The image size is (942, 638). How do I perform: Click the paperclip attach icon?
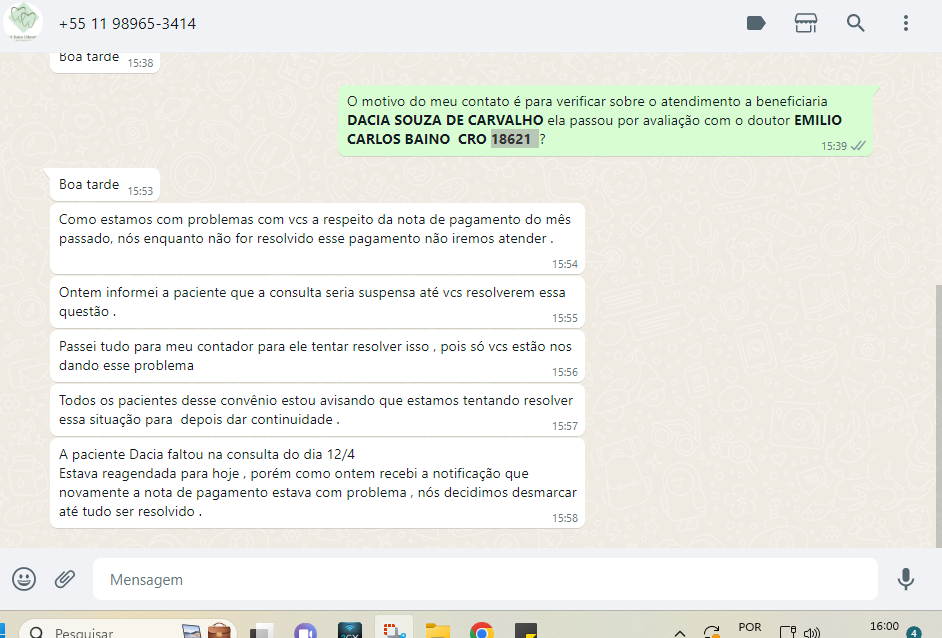(65, 579)
